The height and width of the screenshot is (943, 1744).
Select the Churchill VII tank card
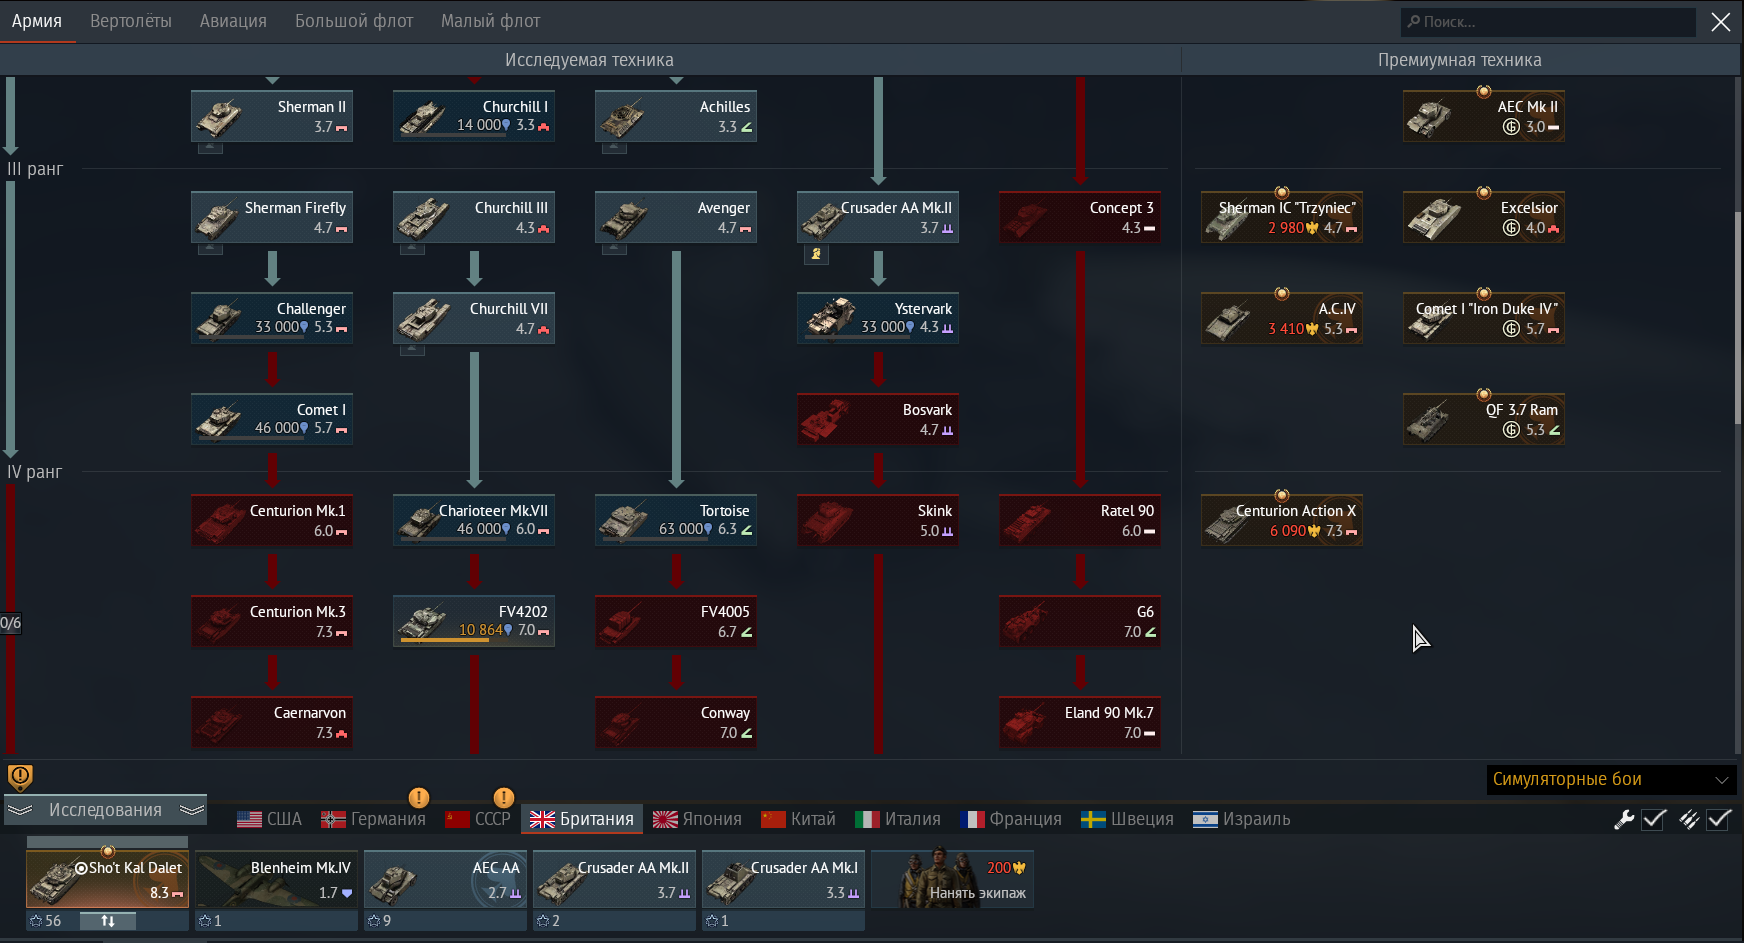474,318
